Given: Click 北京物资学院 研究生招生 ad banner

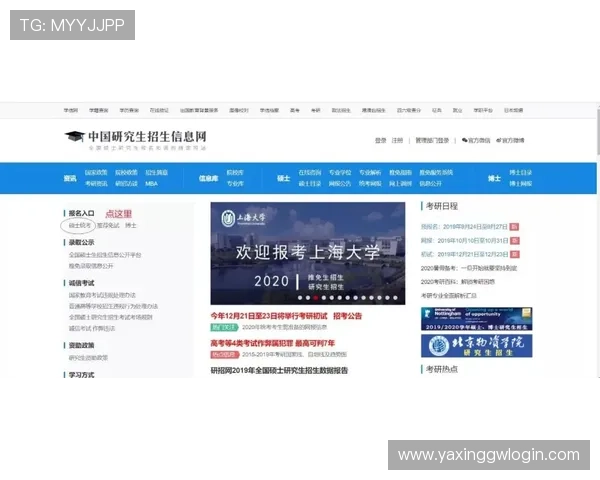Looking at the screenshot, I should coord(476,346).
